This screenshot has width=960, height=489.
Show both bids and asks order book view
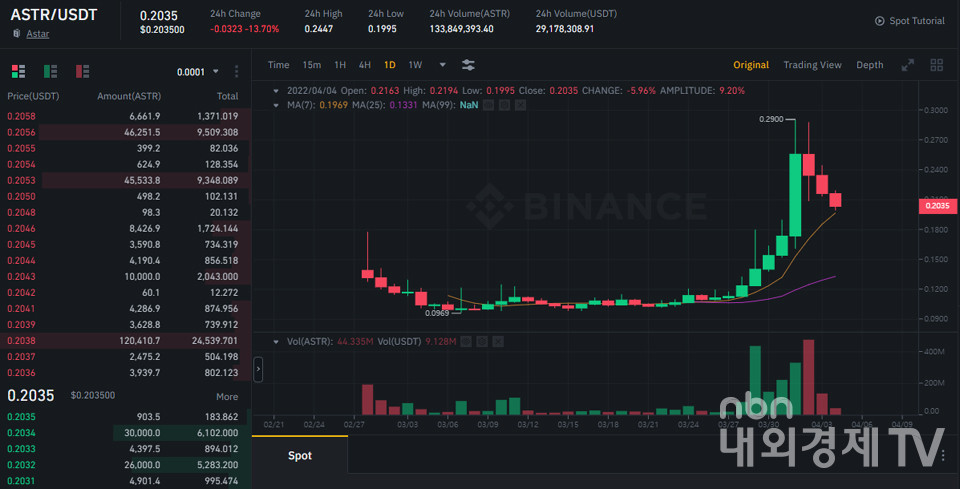(17, 71)
